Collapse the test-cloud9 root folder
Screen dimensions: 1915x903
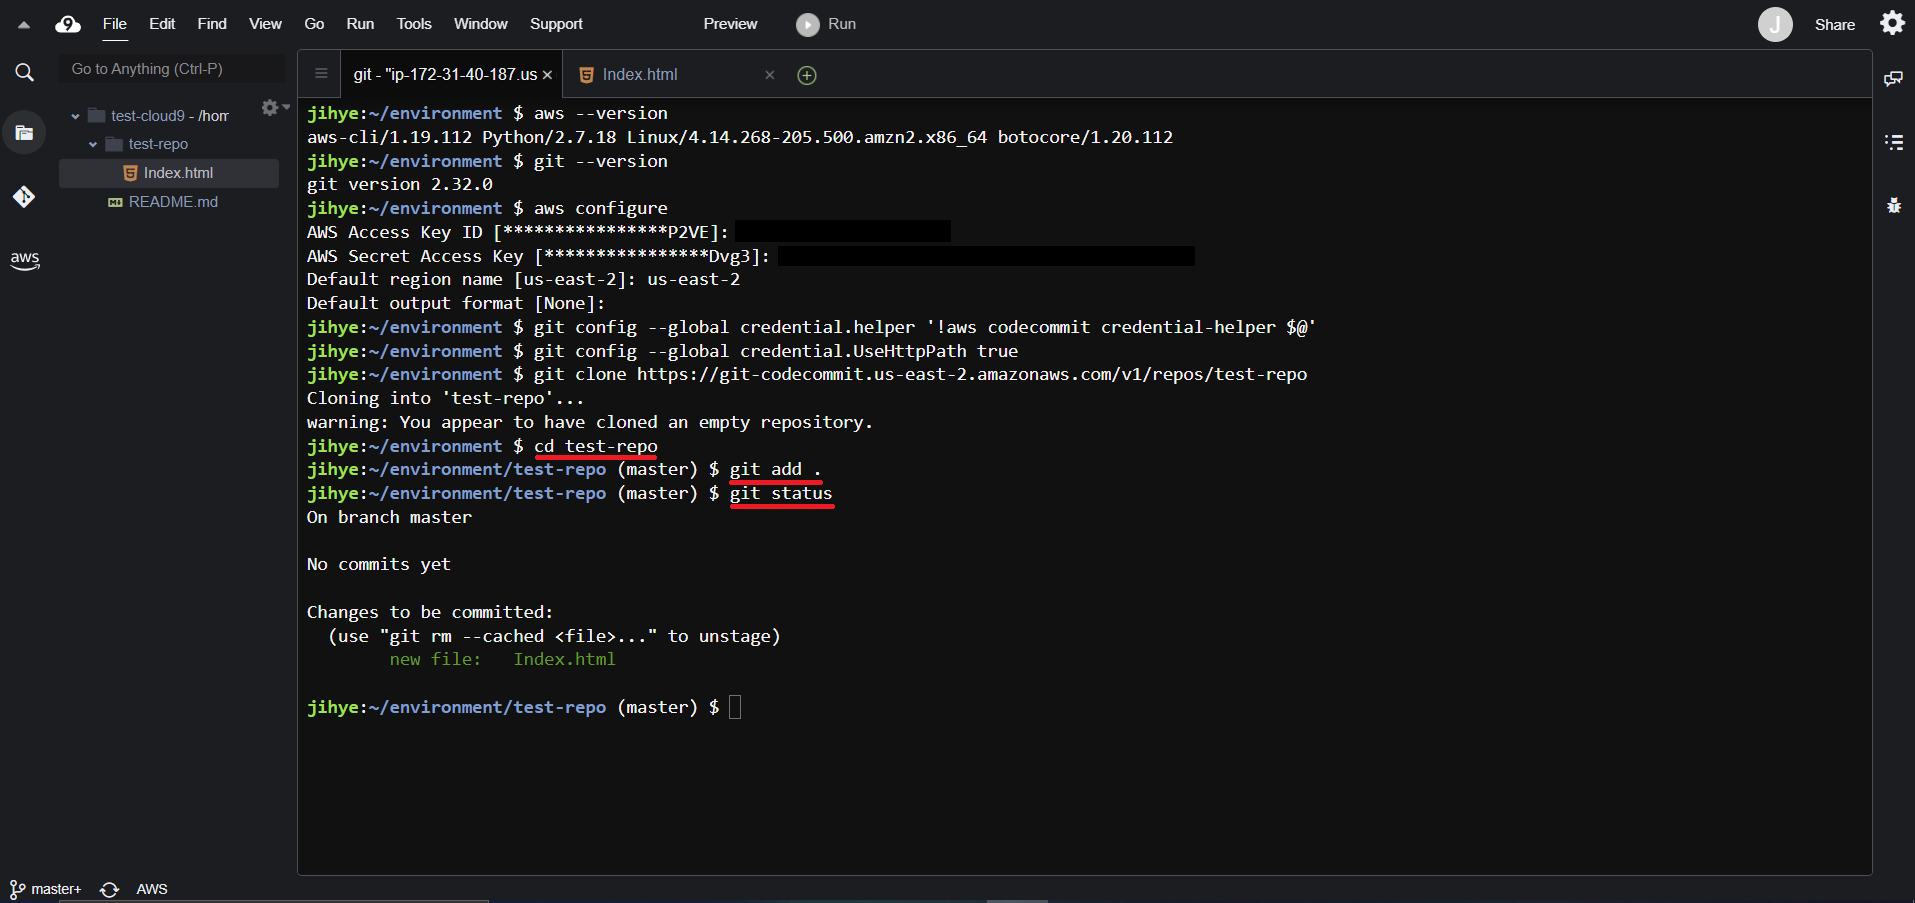pos(75,116)
